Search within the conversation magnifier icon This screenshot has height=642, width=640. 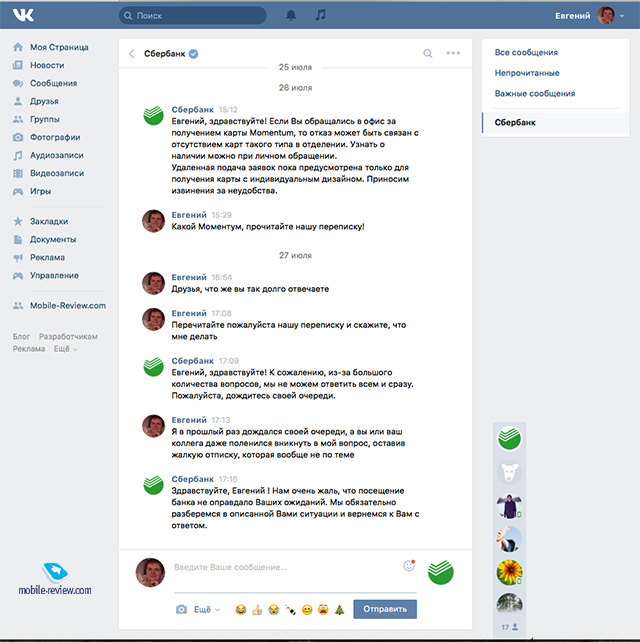point(427,53)
